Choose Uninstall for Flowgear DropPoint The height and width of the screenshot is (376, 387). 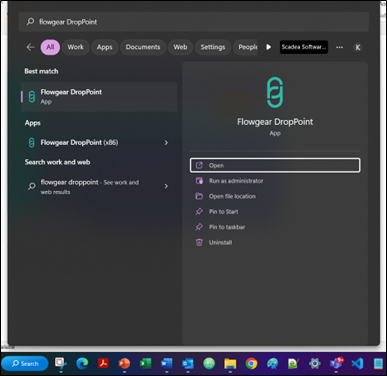point(275,242)
